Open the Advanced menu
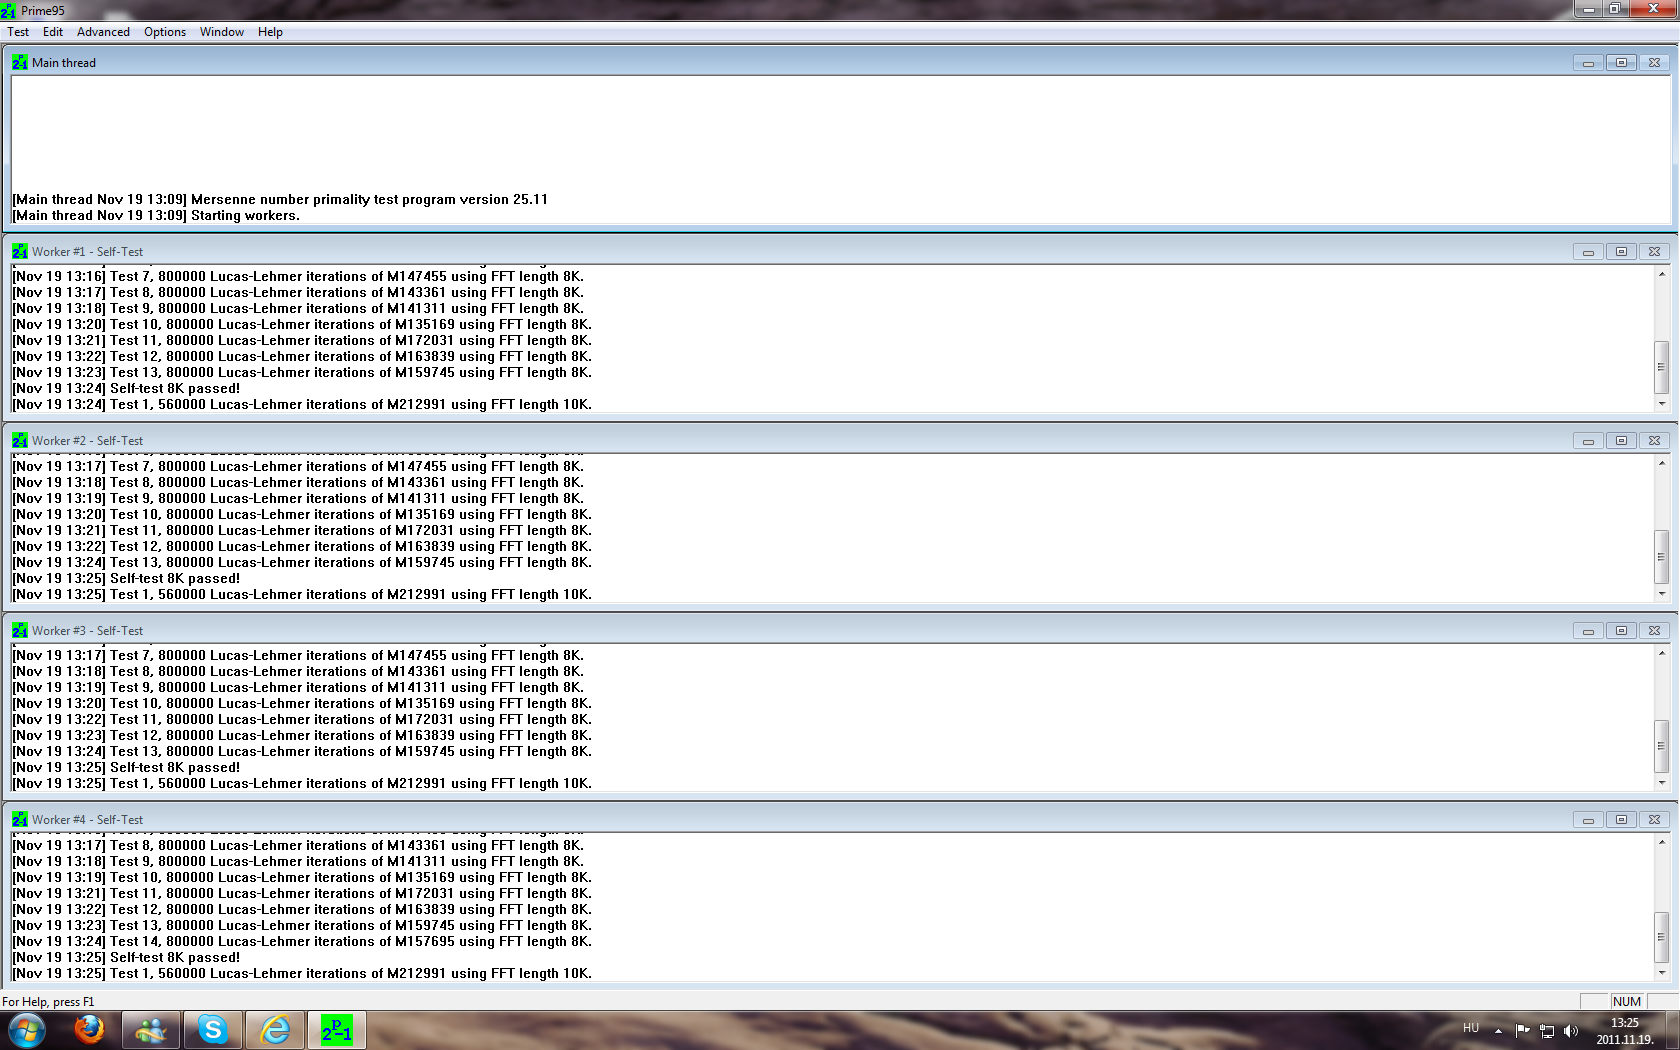Screen dimensions: 1680x1050 (103, 32)
